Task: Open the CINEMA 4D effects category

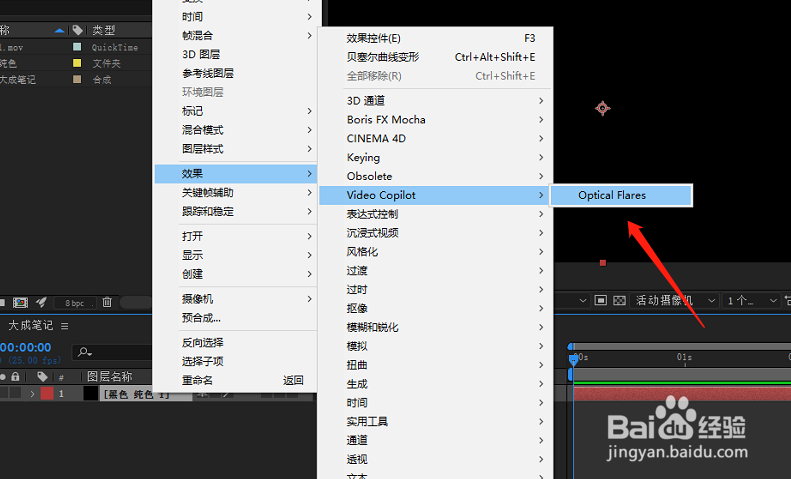Action: pos(435,139)
